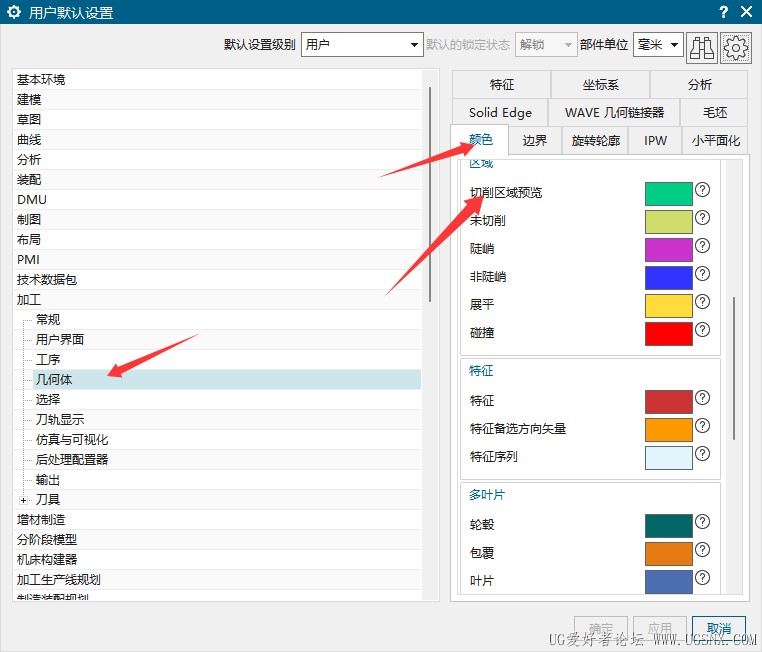The image size is (762, 652).
Task: Switch to the 毛坯 tab
Action: (714, 113)
